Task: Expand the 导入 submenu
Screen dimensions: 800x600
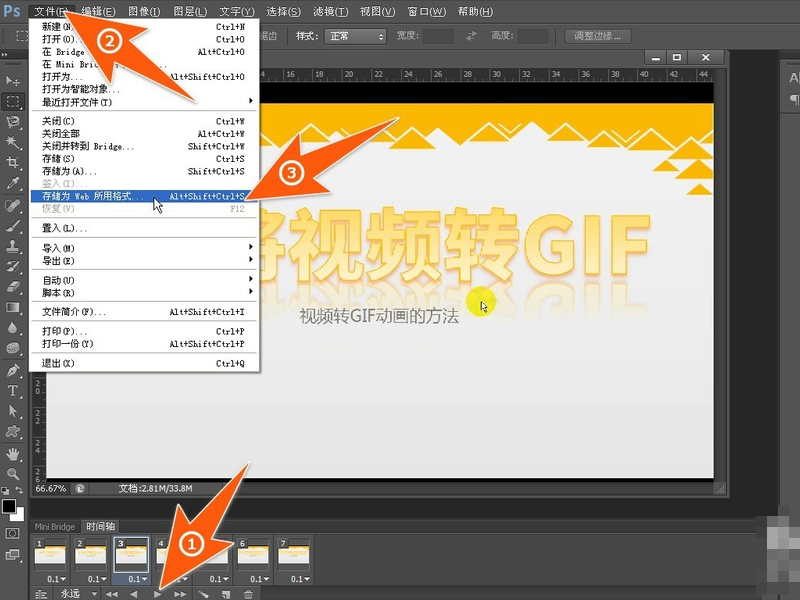Action: point(145,248)
